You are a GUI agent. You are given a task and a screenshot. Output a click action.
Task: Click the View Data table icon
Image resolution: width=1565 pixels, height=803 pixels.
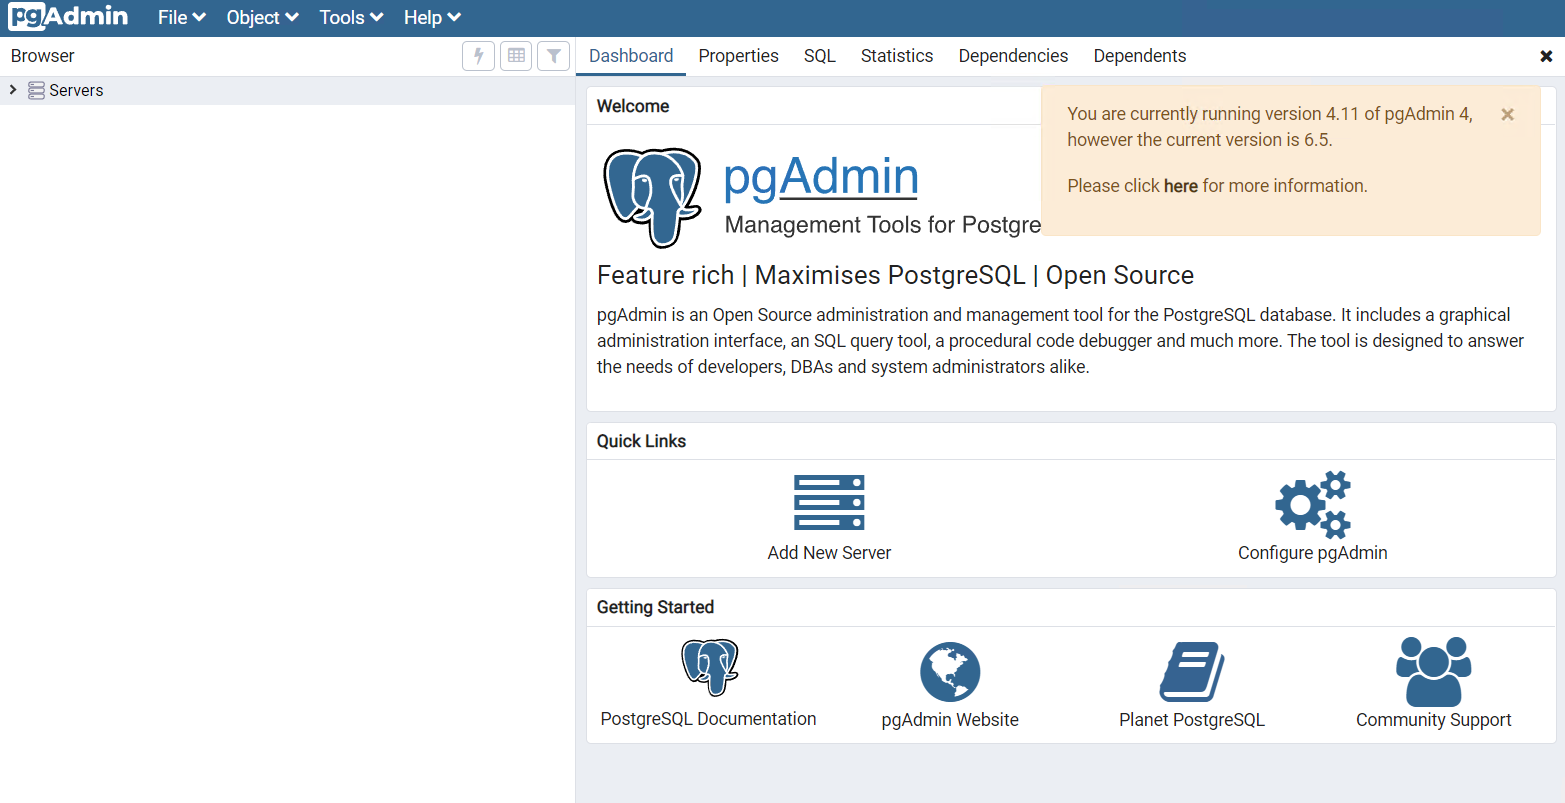pyautogui.click(x=516, y=56)
